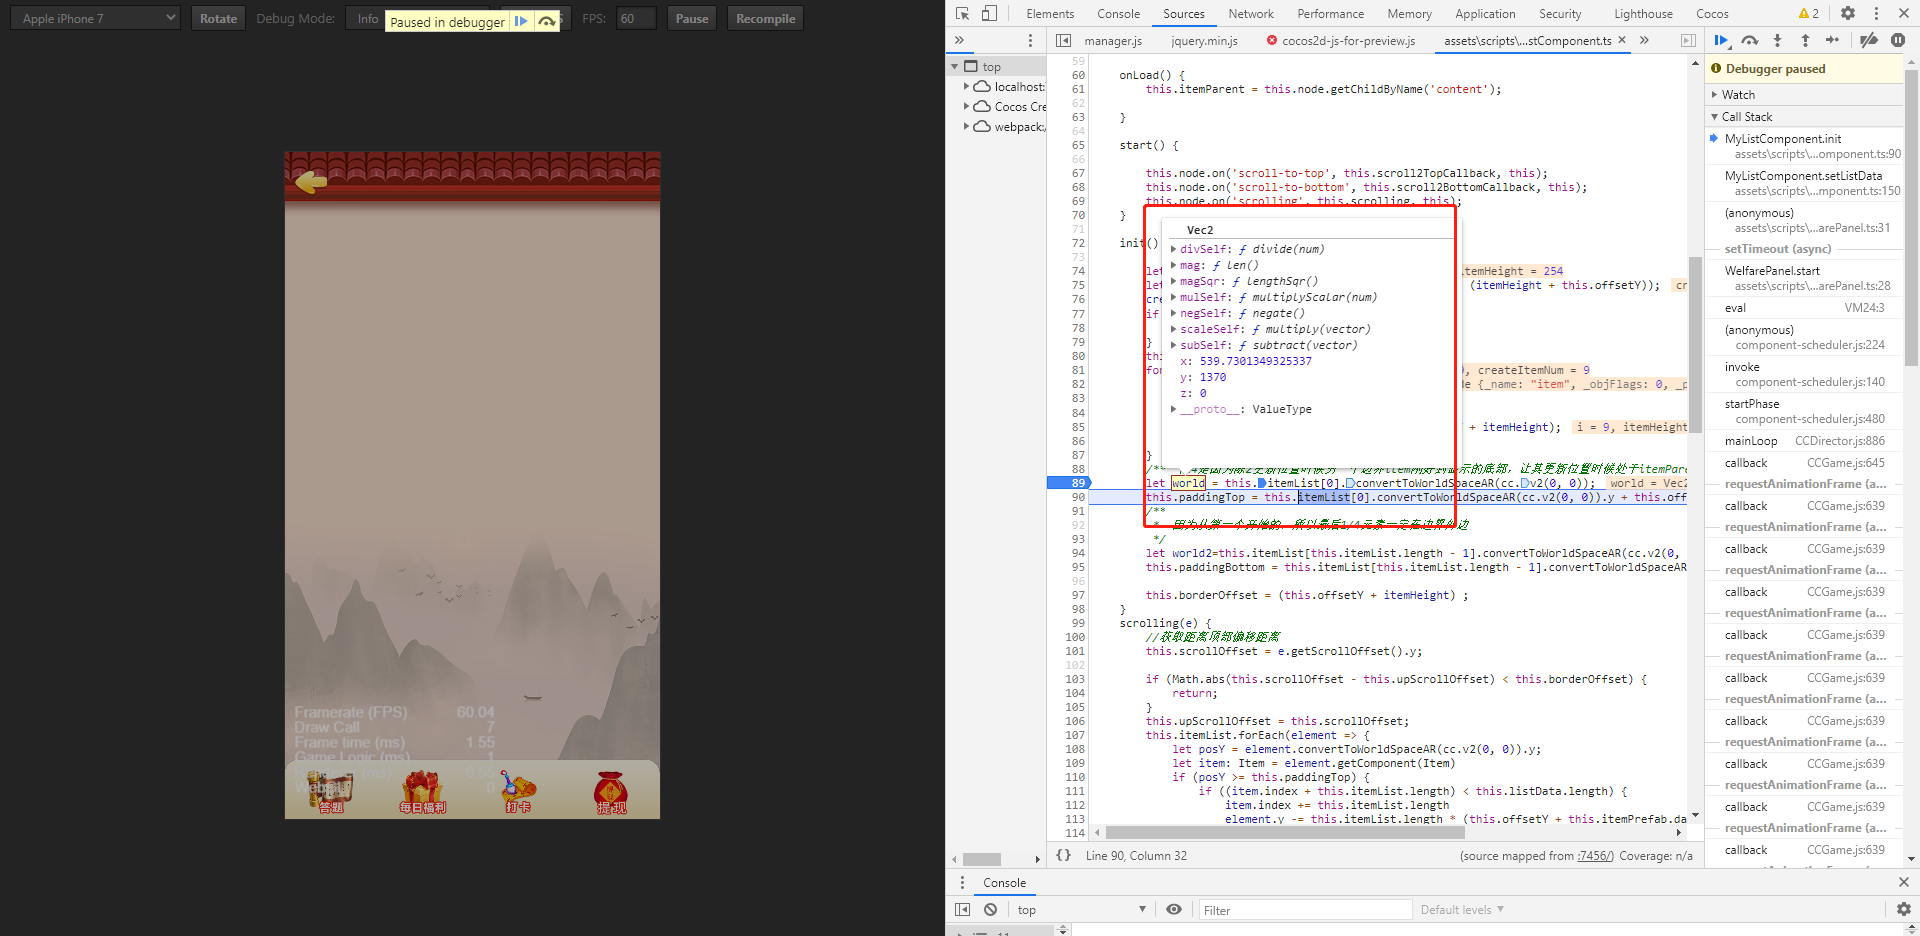This screenshot has width=1920, height=936.
Task: Pretty-print the source with the braces icon
Action: [x=1063, y=855]
